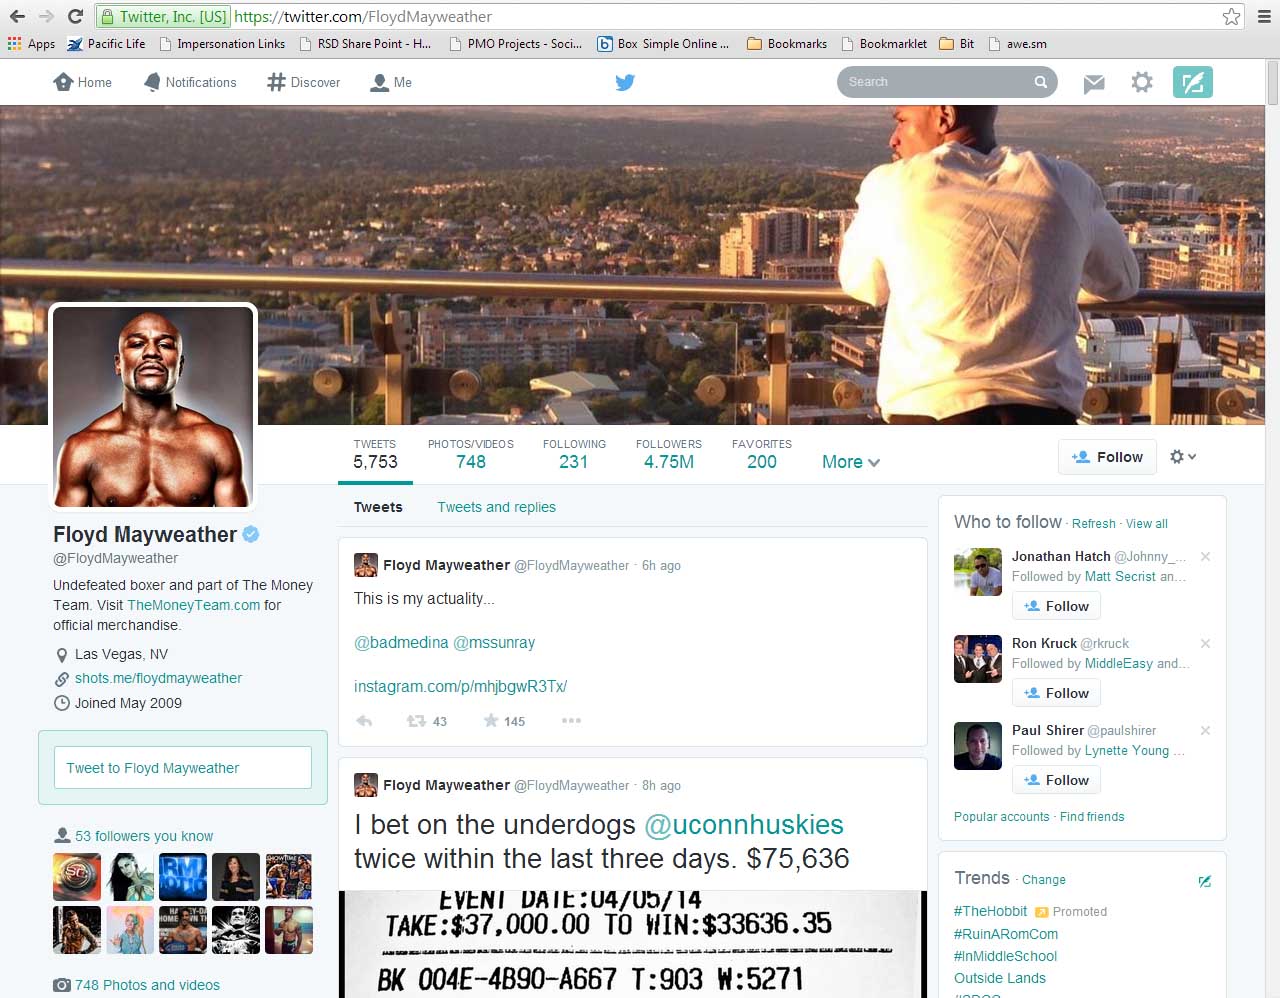Favorite the tweet with 145 stars
Image resolution: width=1280 pixels, height=998 pixels.
point(503,721)
